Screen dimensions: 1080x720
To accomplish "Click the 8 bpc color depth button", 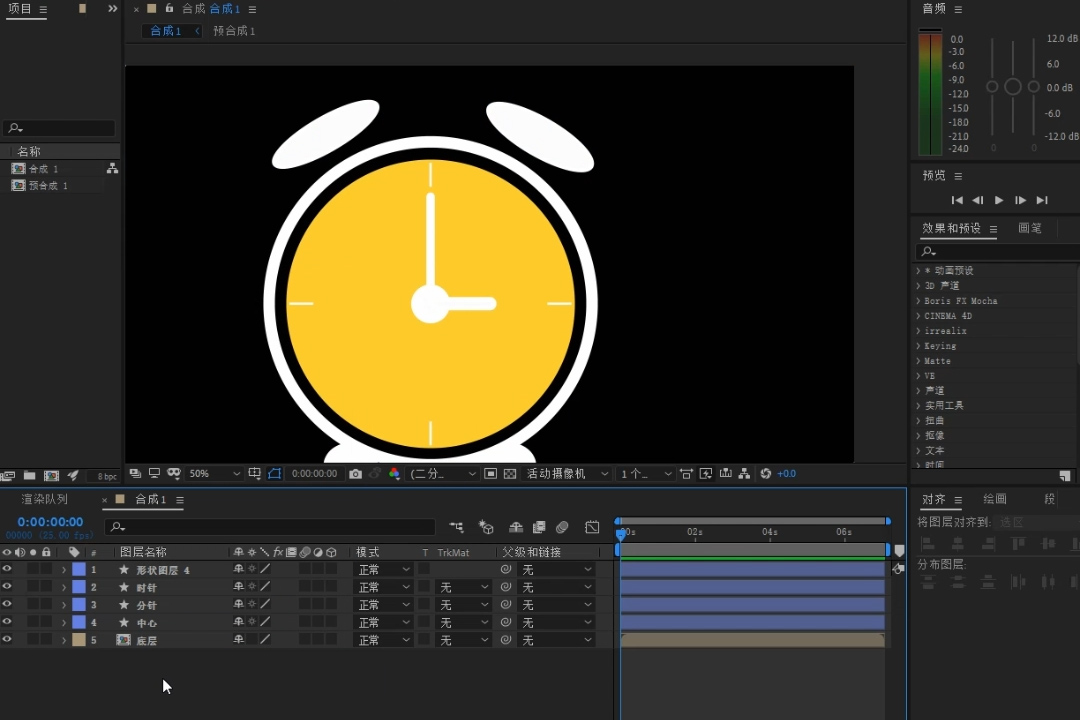I will [x=107, y=476].
